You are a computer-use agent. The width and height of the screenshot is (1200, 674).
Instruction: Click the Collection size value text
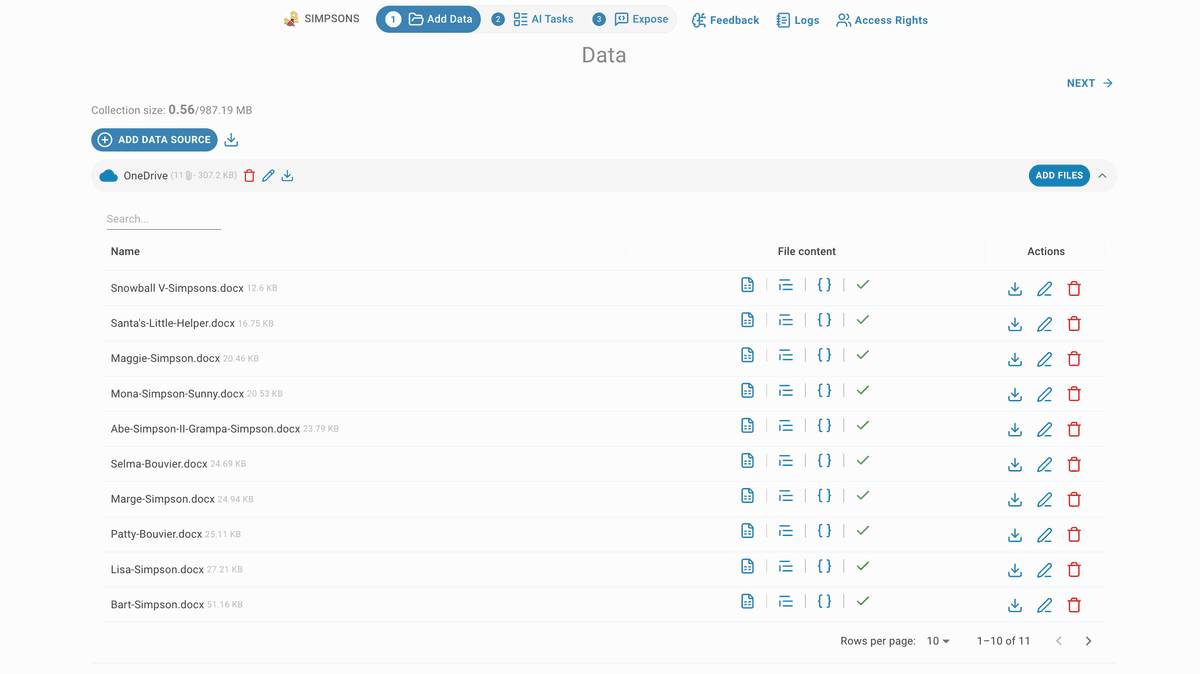(210, 110)
